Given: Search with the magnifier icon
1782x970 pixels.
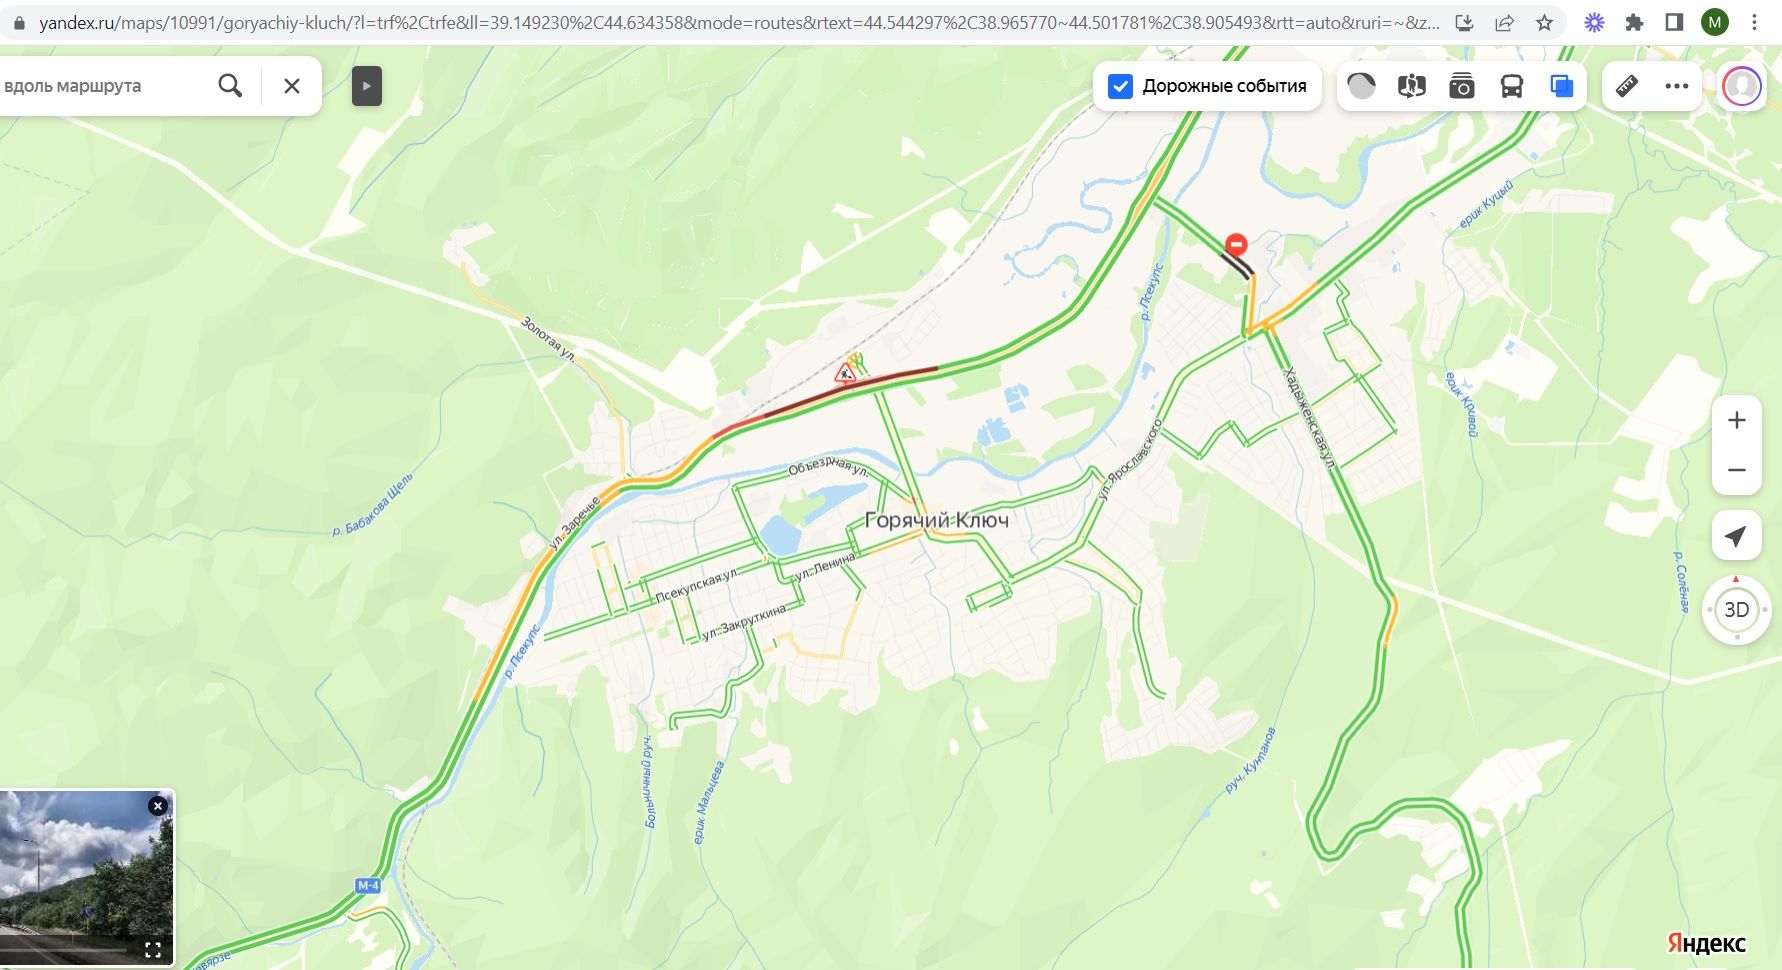Looking at the screenshot, I should tap(230, 86).
